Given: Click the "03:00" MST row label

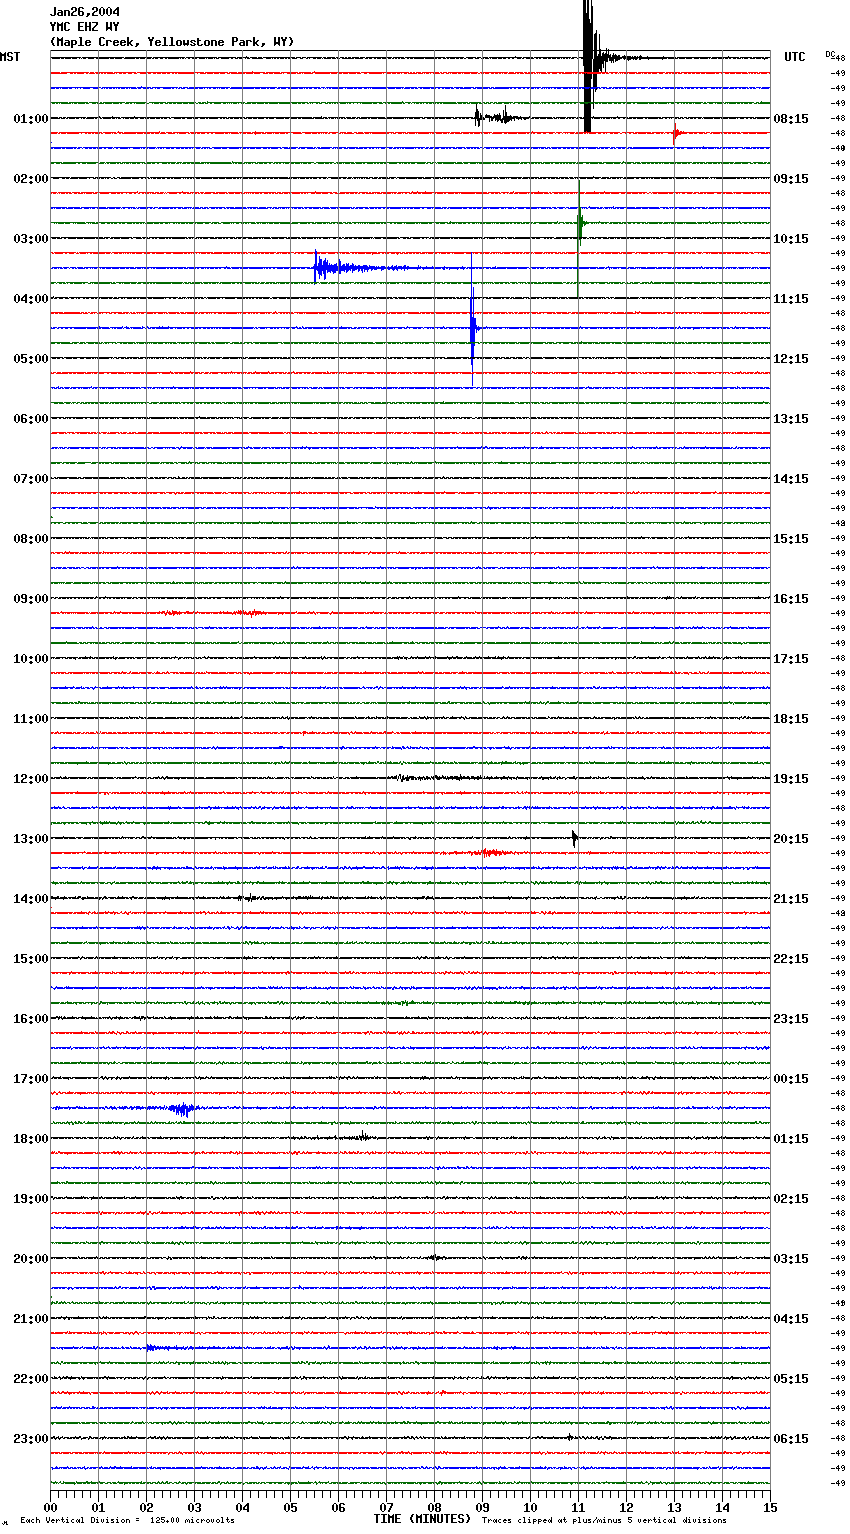Looking at the screenshot, I should (x=31, y=239).
